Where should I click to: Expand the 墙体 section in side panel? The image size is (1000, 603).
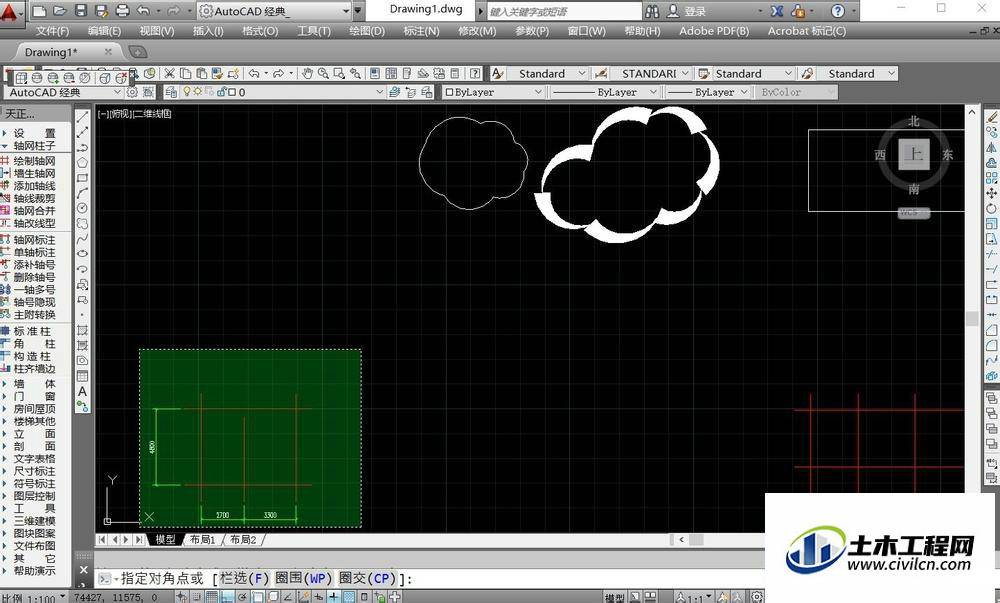(32, 384)
